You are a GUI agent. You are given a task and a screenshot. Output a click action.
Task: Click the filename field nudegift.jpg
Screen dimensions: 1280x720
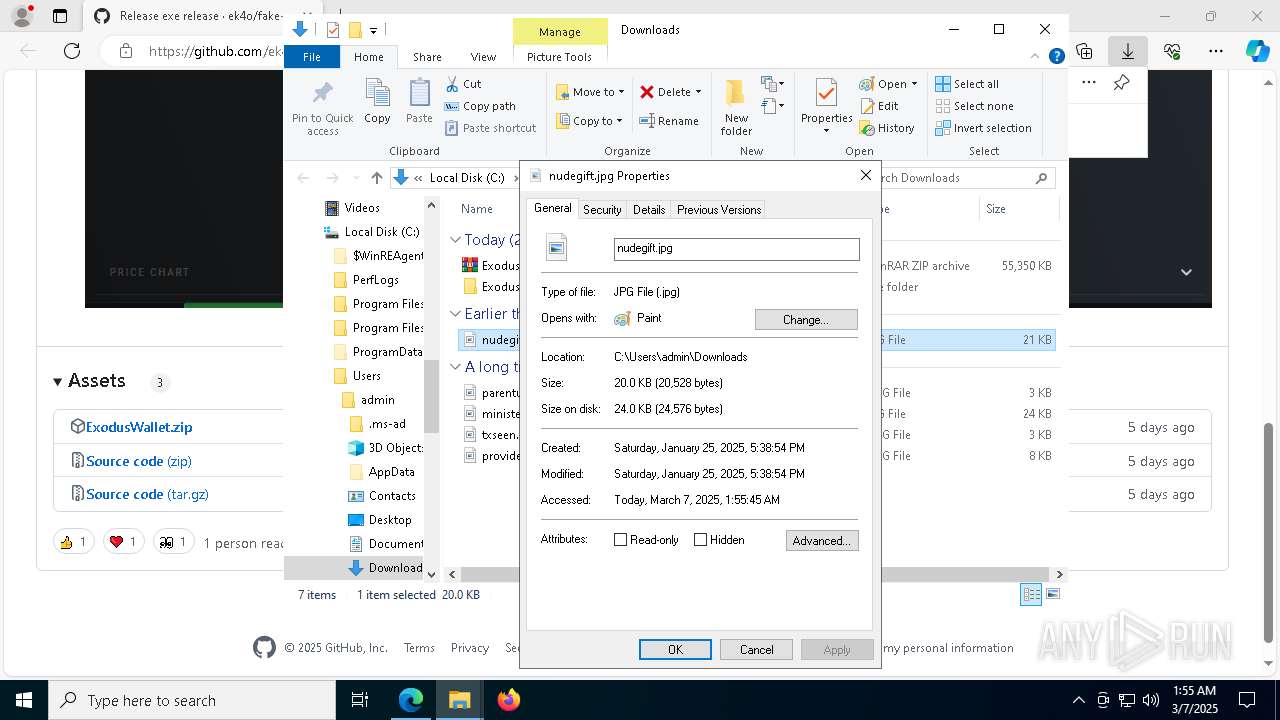pyautogui.click(x=737, y=249)
